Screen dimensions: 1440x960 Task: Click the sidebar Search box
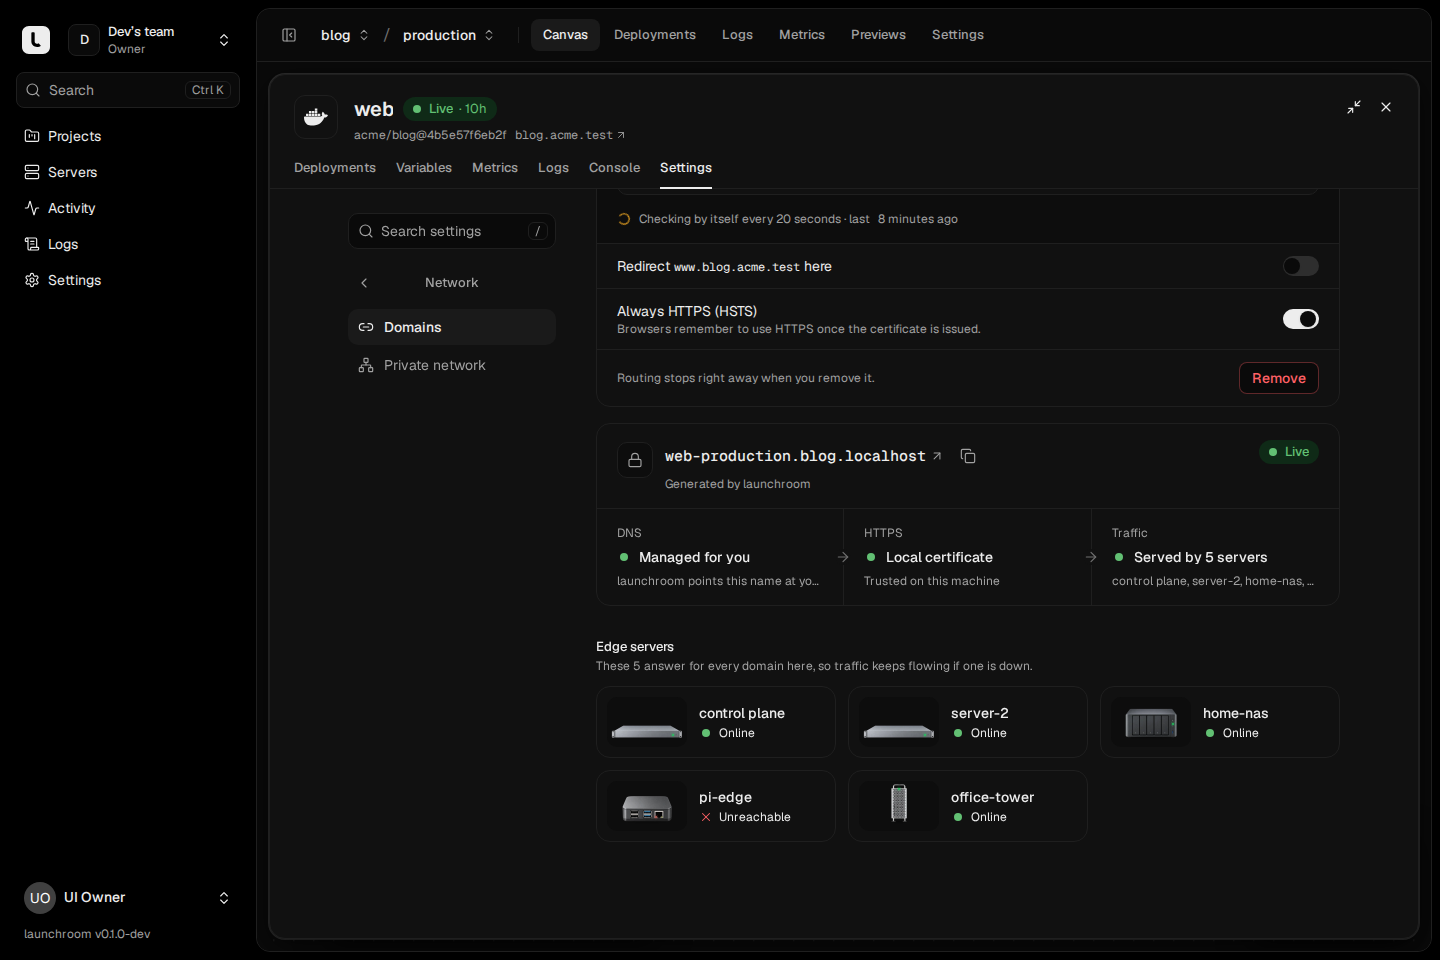pyautogui.click(x=128, y=90)
